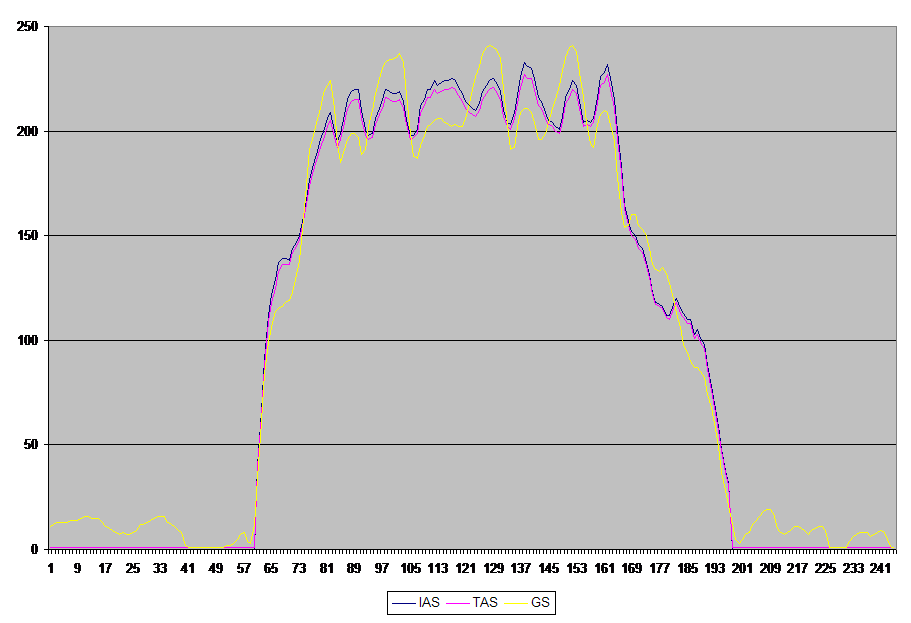
Task: Select the 250 label on vertical axis
Action: point(30,27)
